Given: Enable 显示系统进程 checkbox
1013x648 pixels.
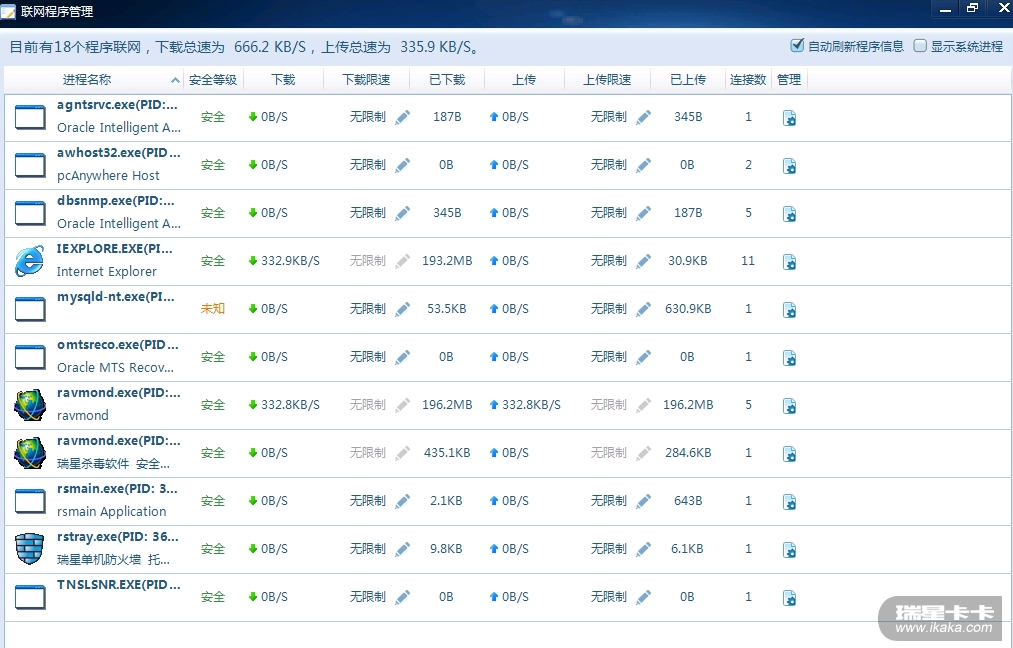Looking at the screenshot, I should pyautogui.click(x=920, y=46).
